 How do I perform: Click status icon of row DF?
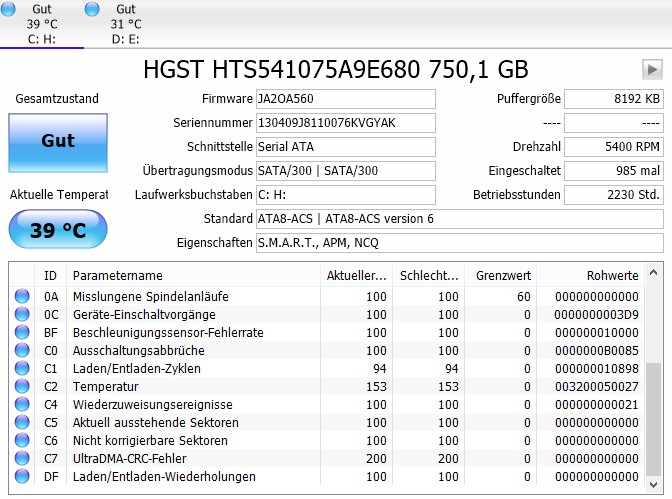[22, 476]
